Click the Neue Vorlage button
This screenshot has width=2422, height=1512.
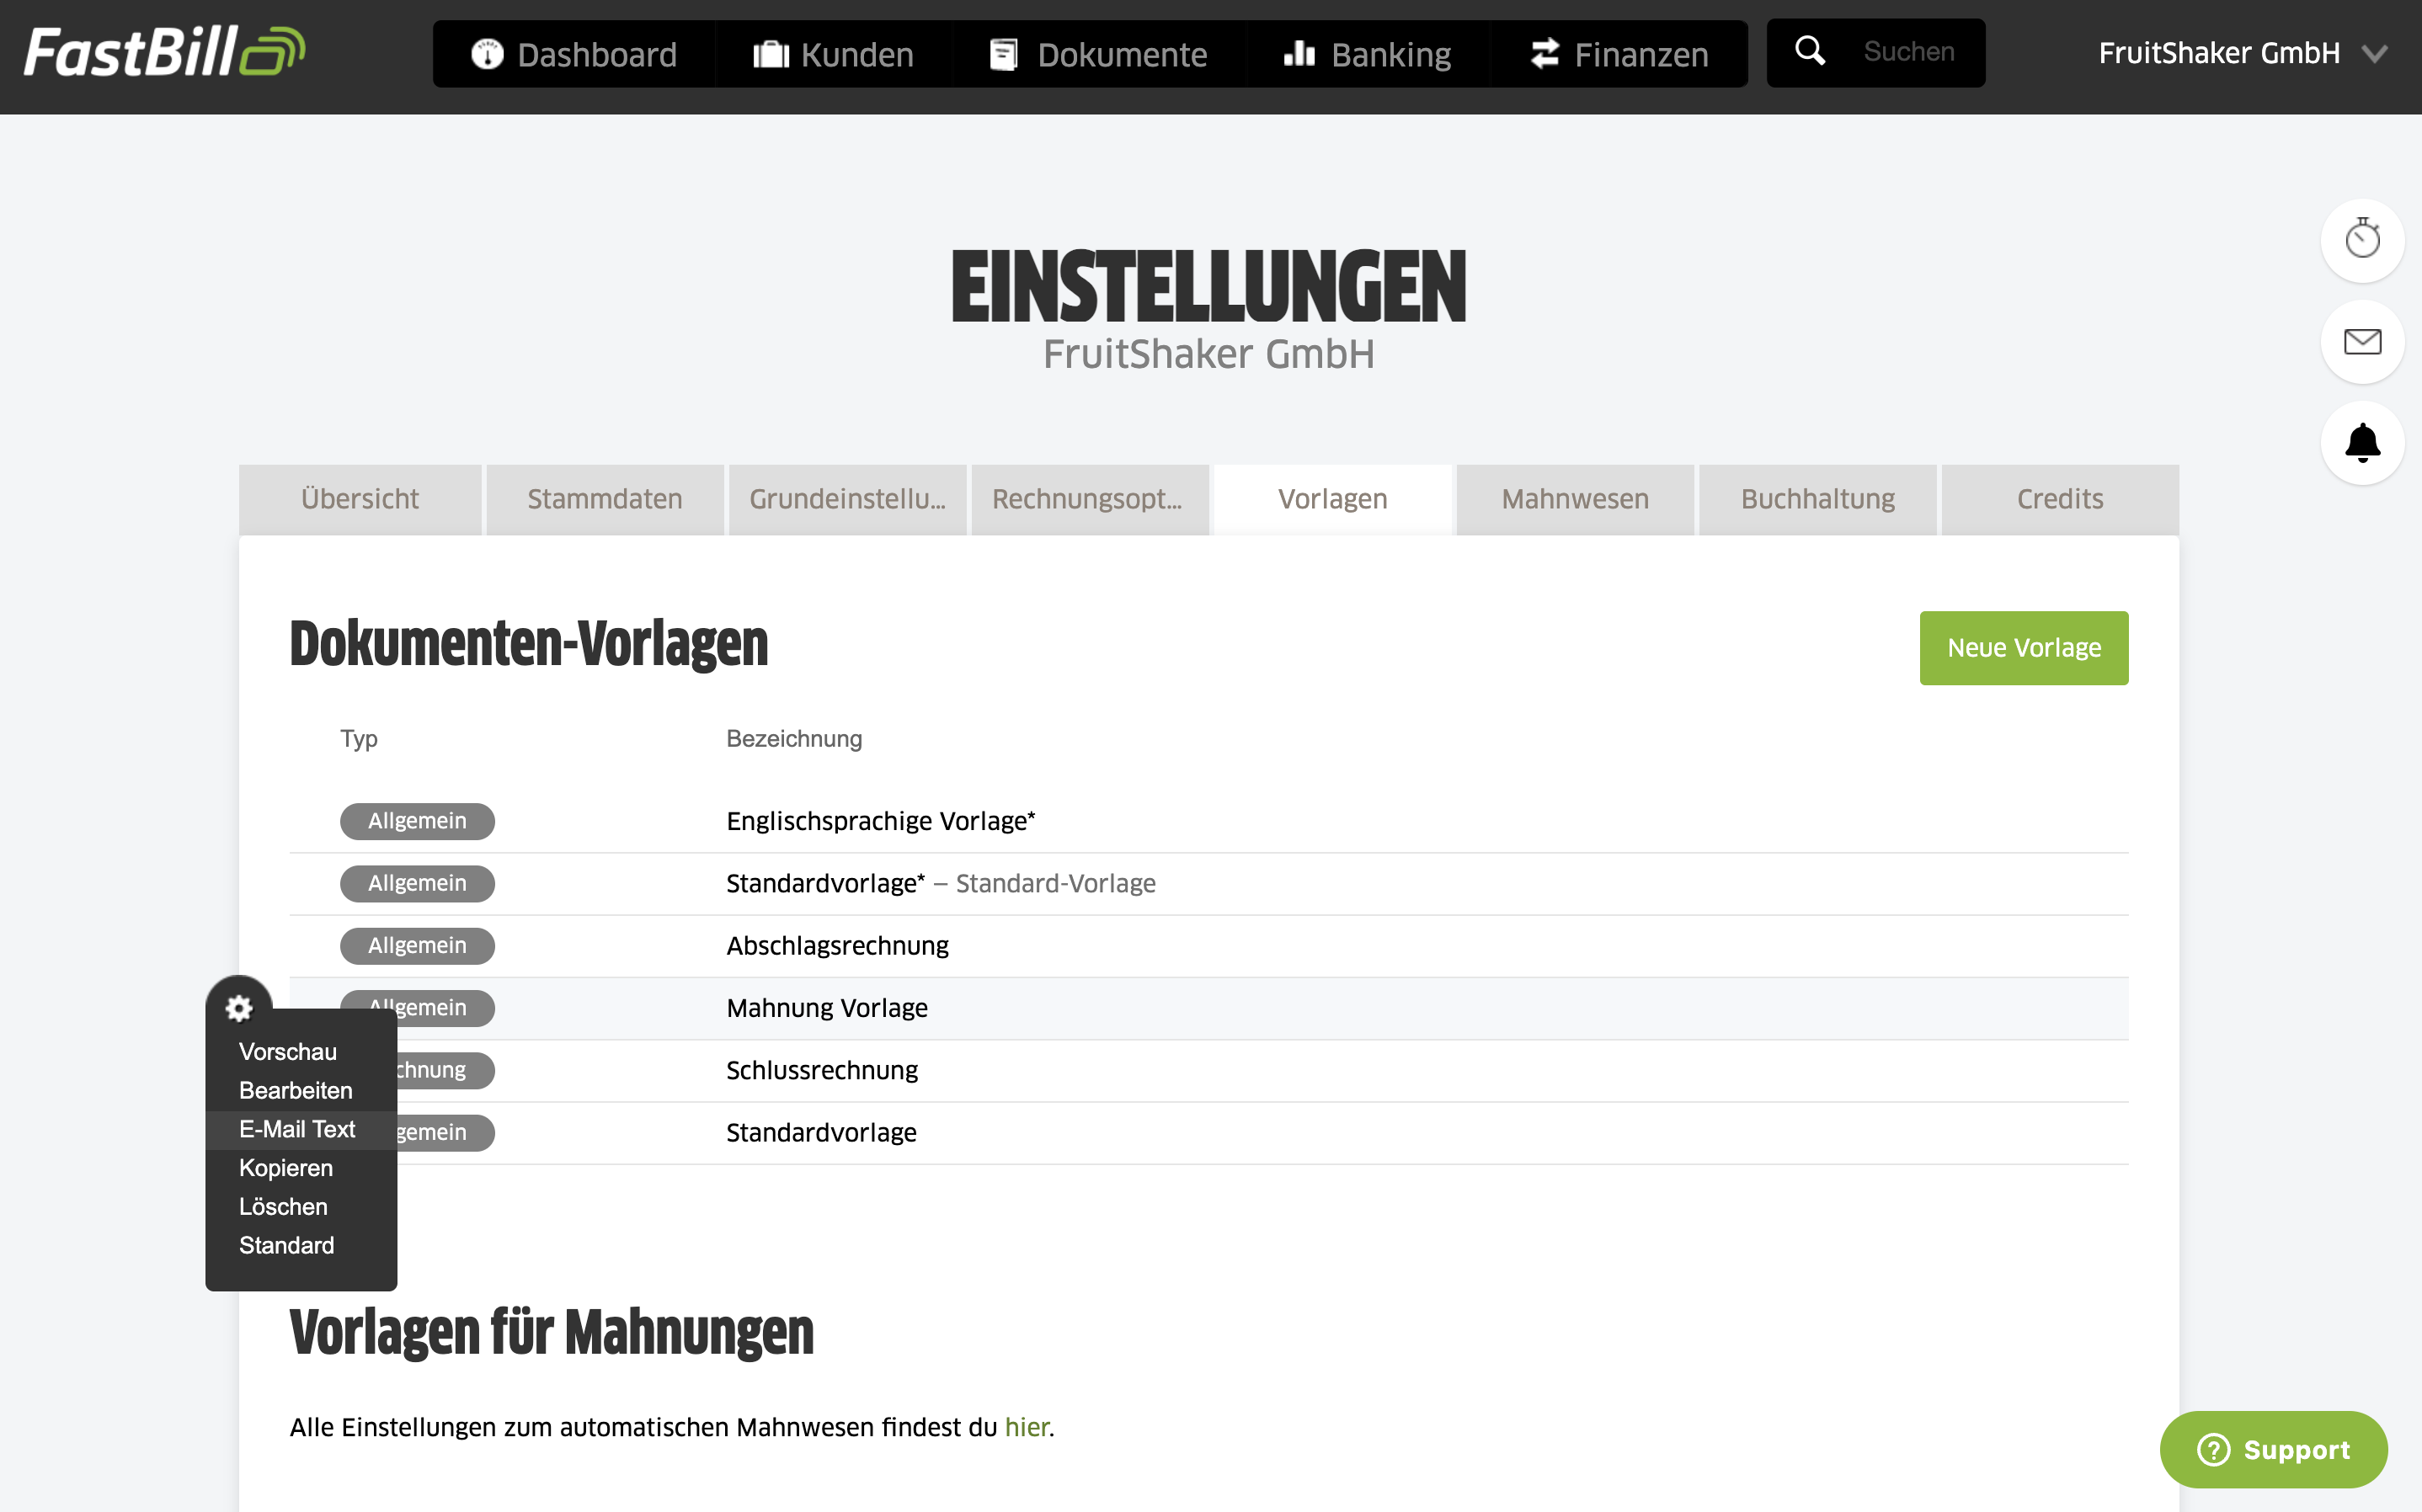pos(2023,648)
